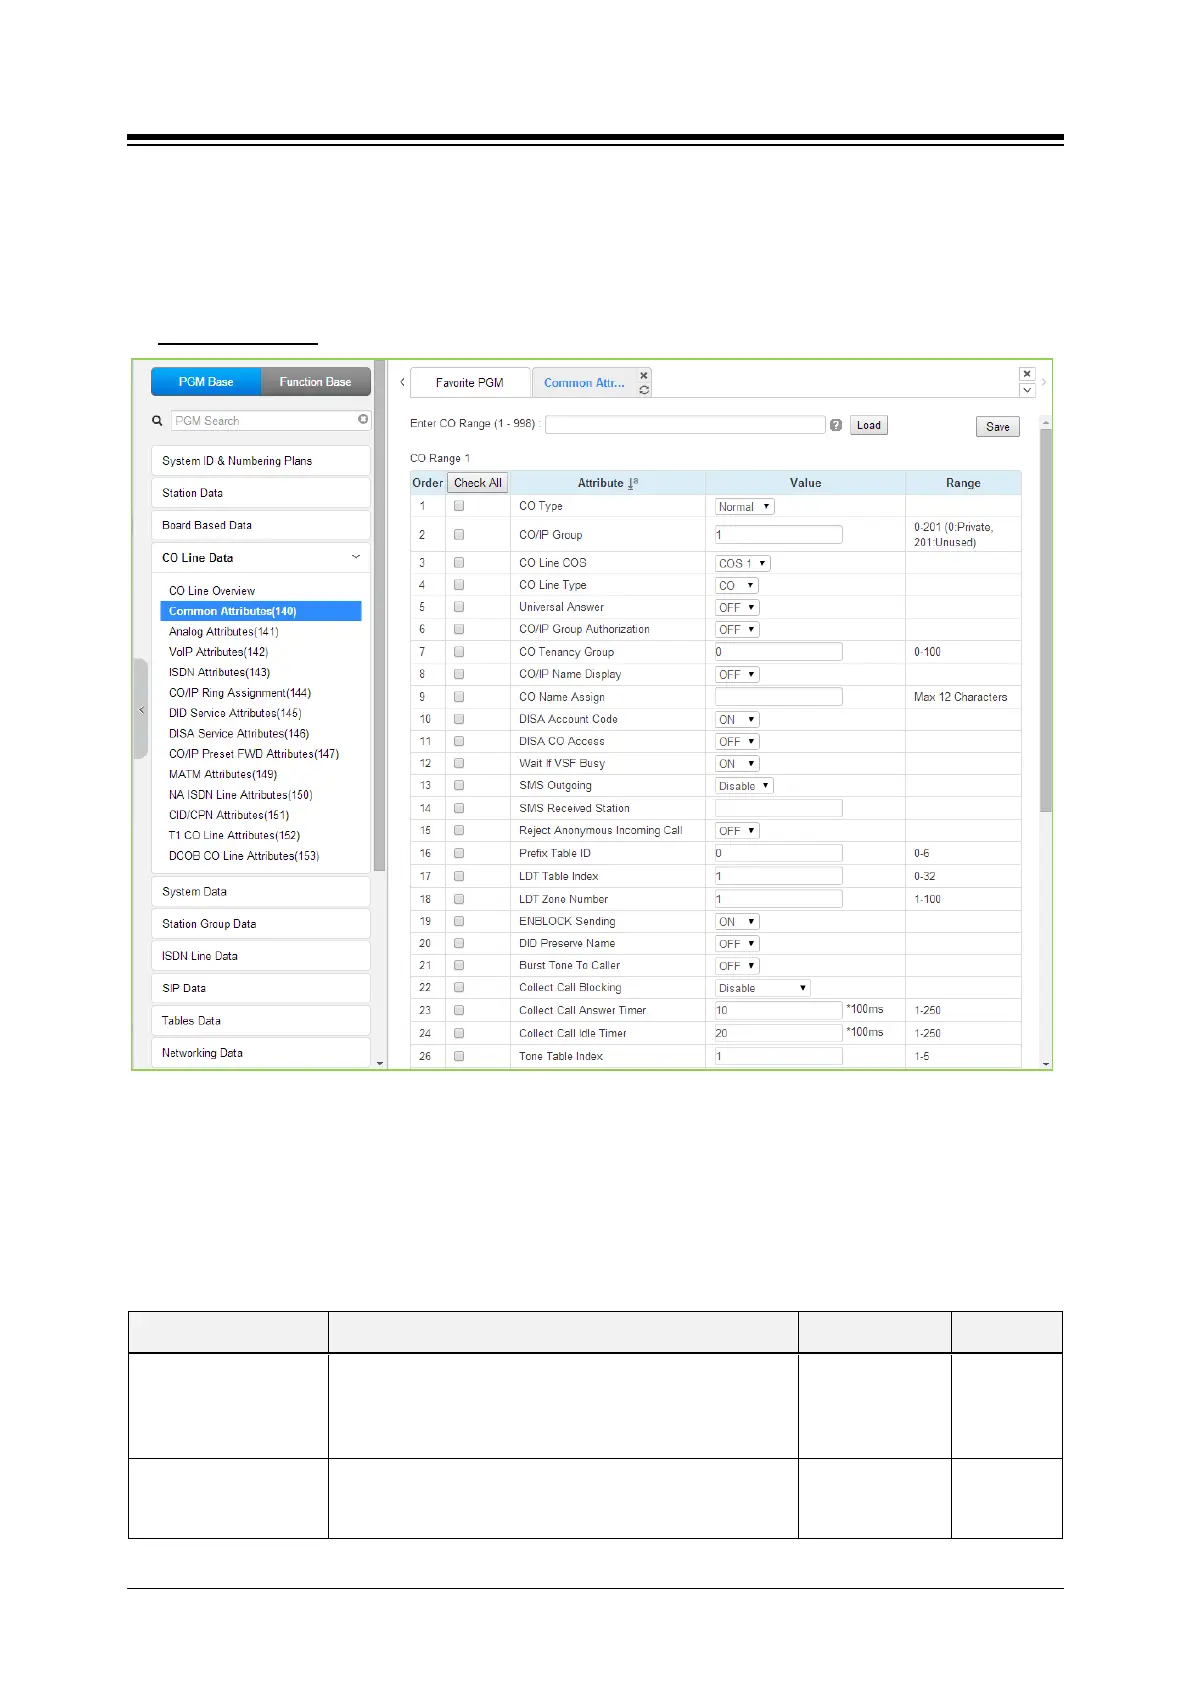
Task: Open DCOB CO Line Attributes(153) item
Action: point(244,856)
